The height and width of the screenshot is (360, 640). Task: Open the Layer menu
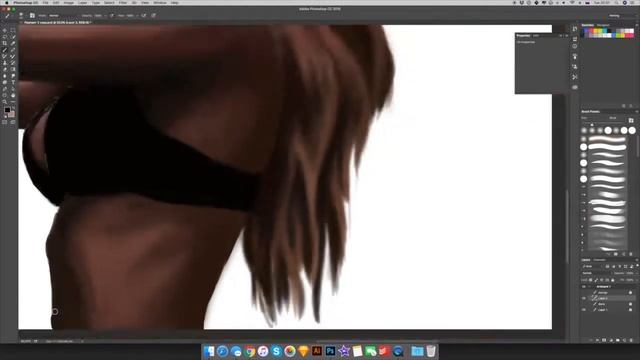(x=82, y=2)
